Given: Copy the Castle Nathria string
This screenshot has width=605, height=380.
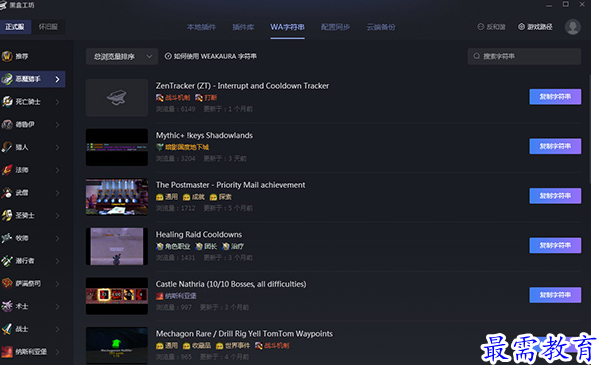Looking at the screenshot, I should click(x=555, y=295).
